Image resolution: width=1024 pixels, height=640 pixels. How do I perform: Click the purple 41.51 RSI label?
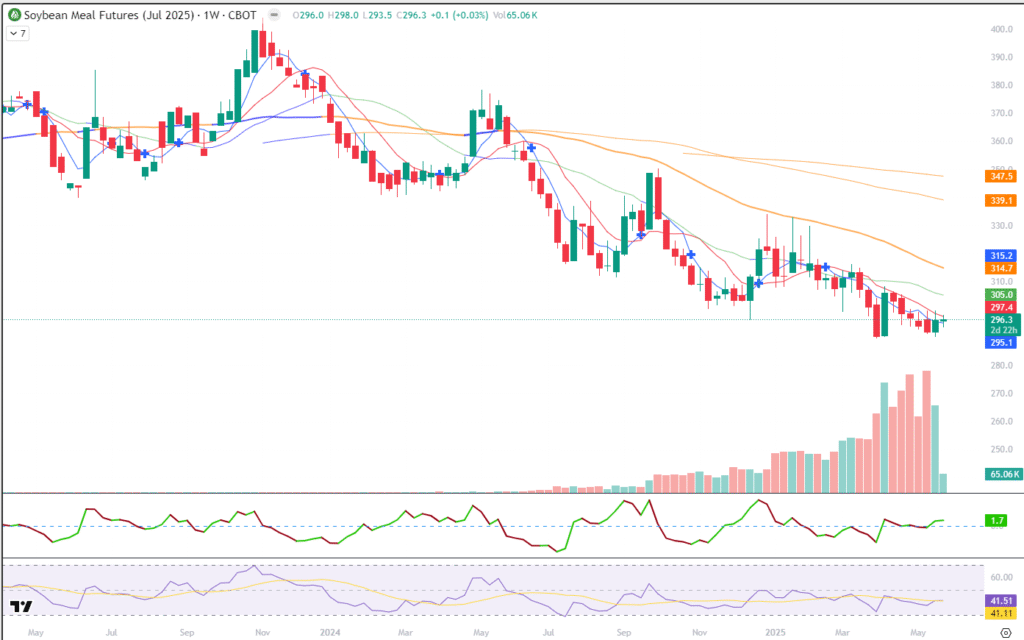click(1000, 601)
